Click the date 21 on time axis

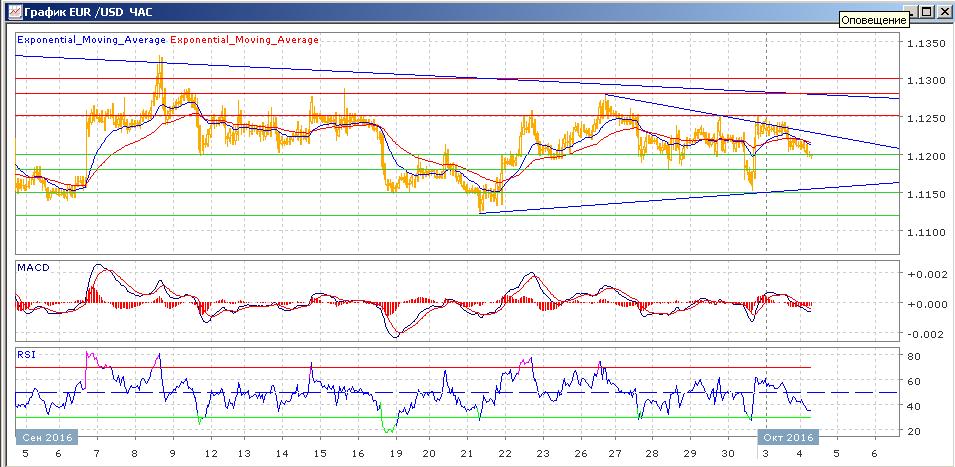pyautogui.click(x=467, y=454)
